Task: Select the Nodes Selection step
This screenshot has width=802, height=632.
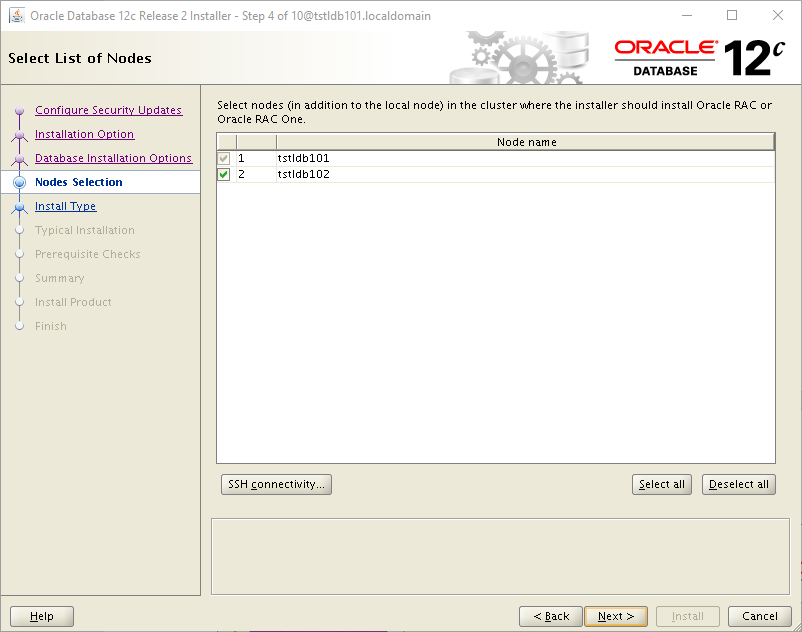Action: [x=79, y=182]
